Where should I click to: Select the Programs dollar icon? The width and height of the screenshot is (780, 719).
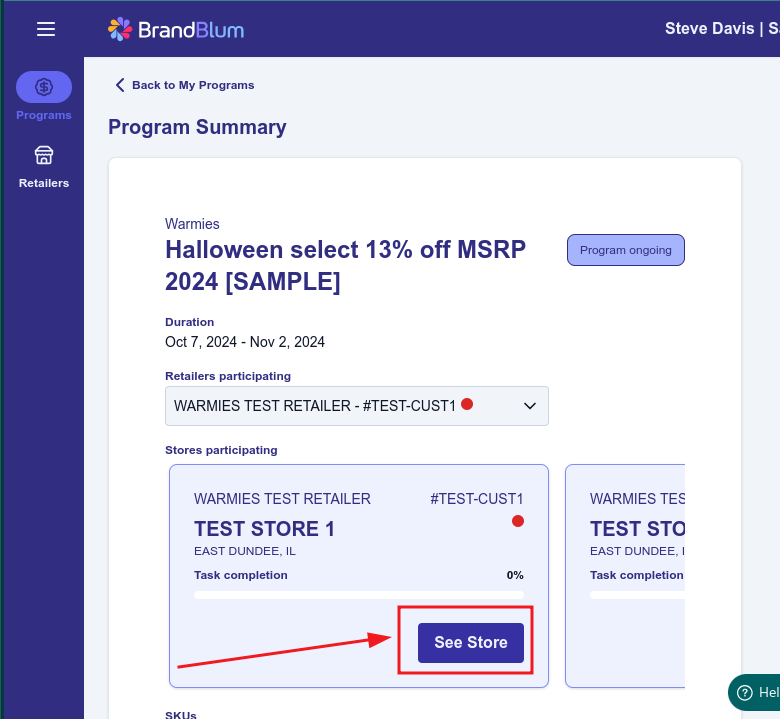pyautogui.click(x=44, y=87)
